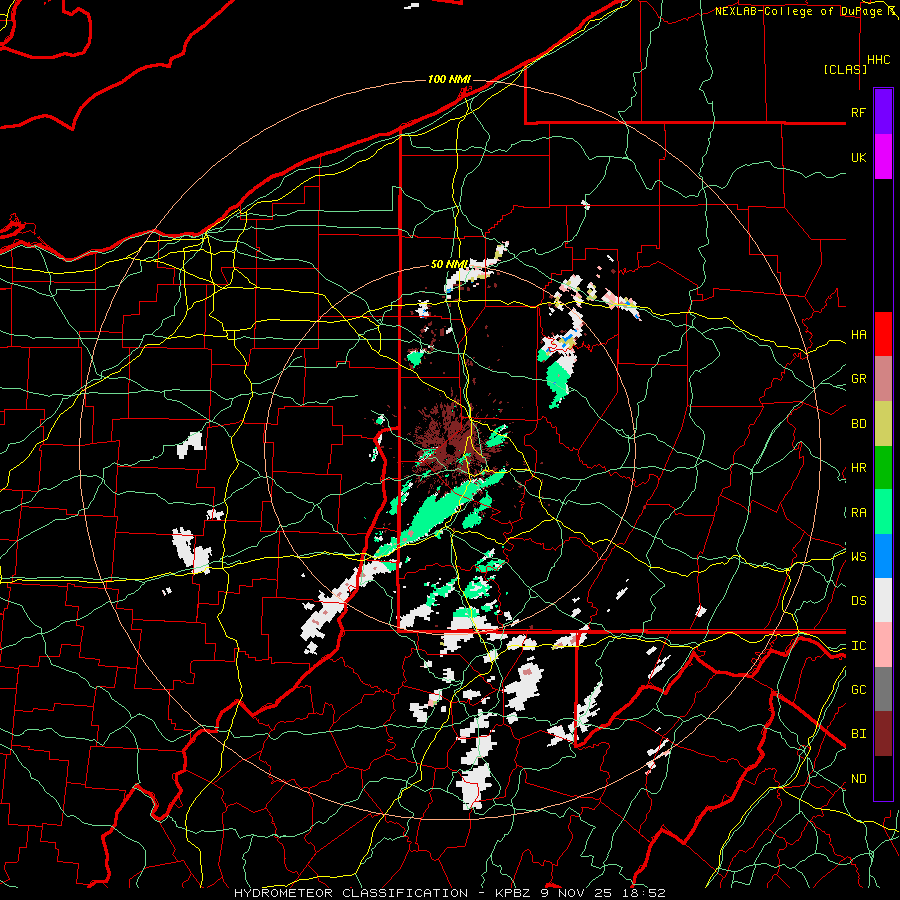Click the red HA legend color swatch
Viewport: 900px width, 900px height.
(x=883, y=334)
